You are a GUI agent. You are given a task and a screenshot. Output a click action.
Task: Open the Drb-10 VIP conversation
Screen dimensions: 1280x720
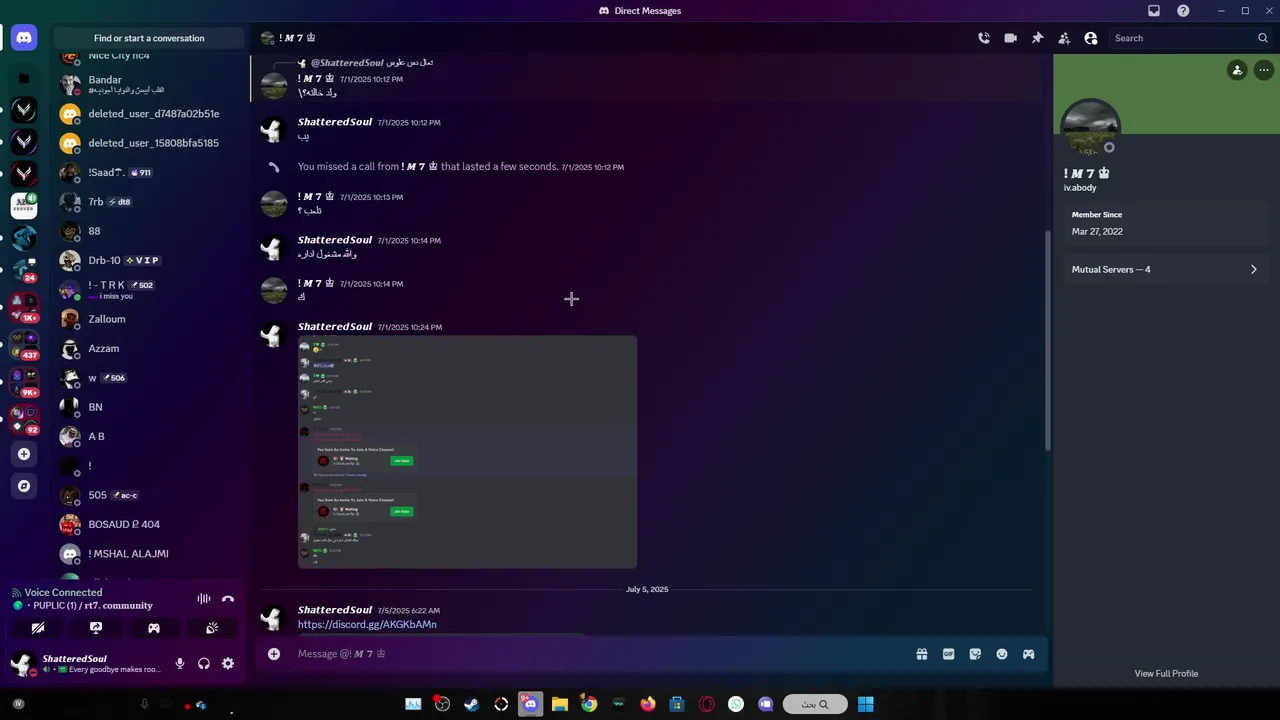tap(149, 260)
